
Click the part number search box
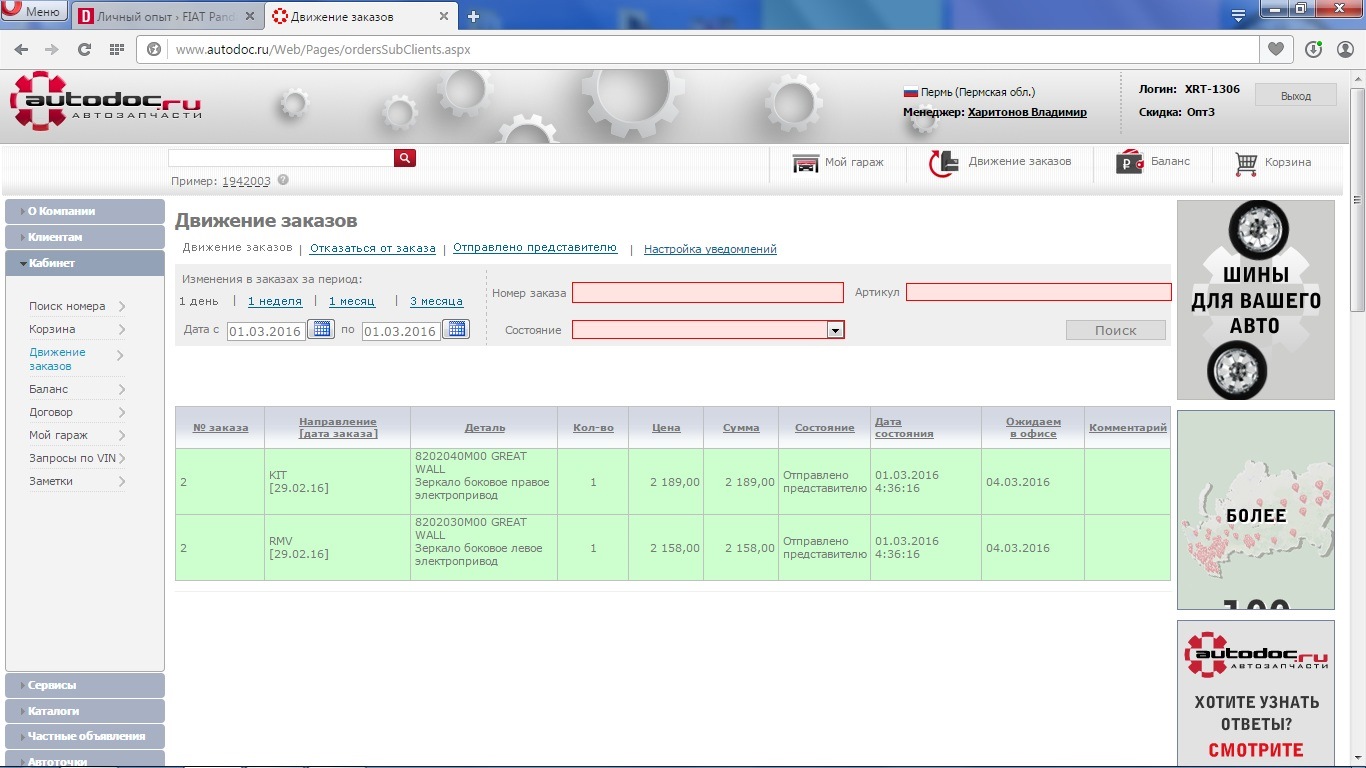pyautogui.click(x=281, y=158)
